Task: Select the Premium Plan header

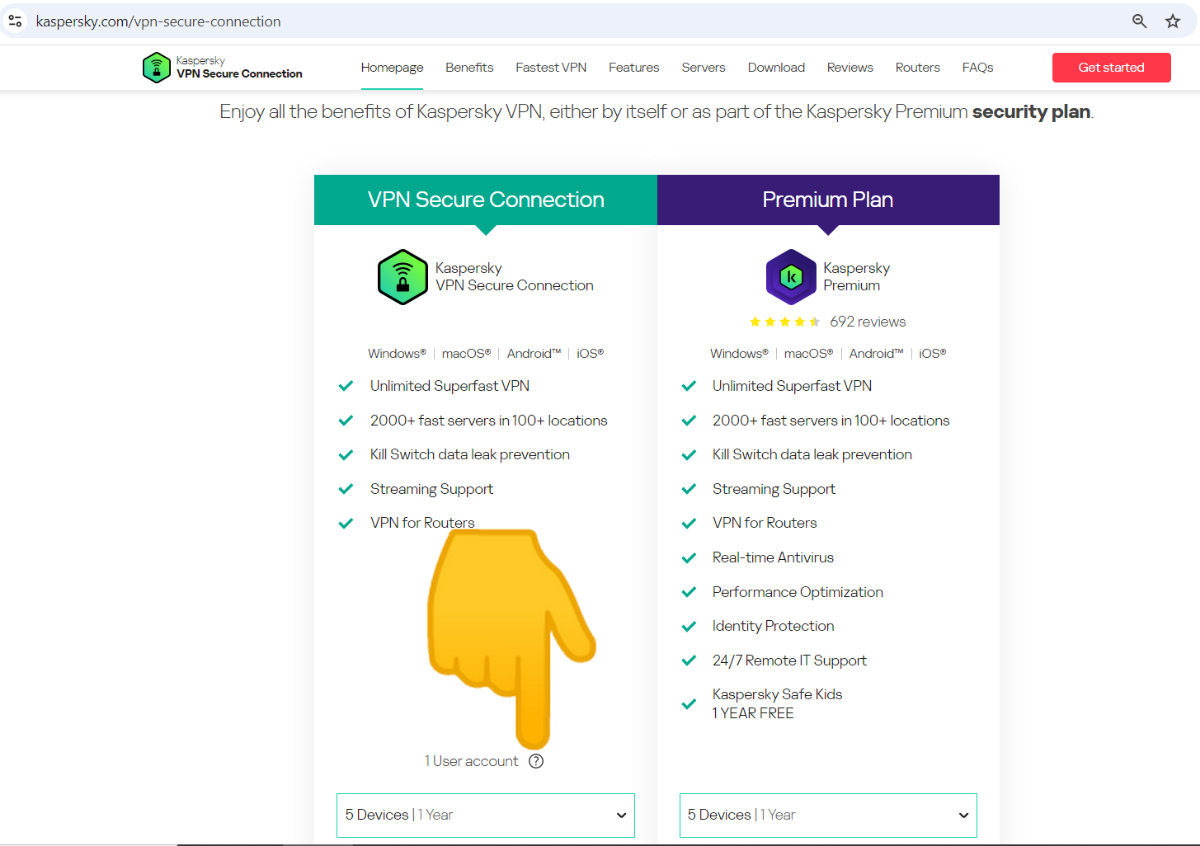Action: point(828,200)
